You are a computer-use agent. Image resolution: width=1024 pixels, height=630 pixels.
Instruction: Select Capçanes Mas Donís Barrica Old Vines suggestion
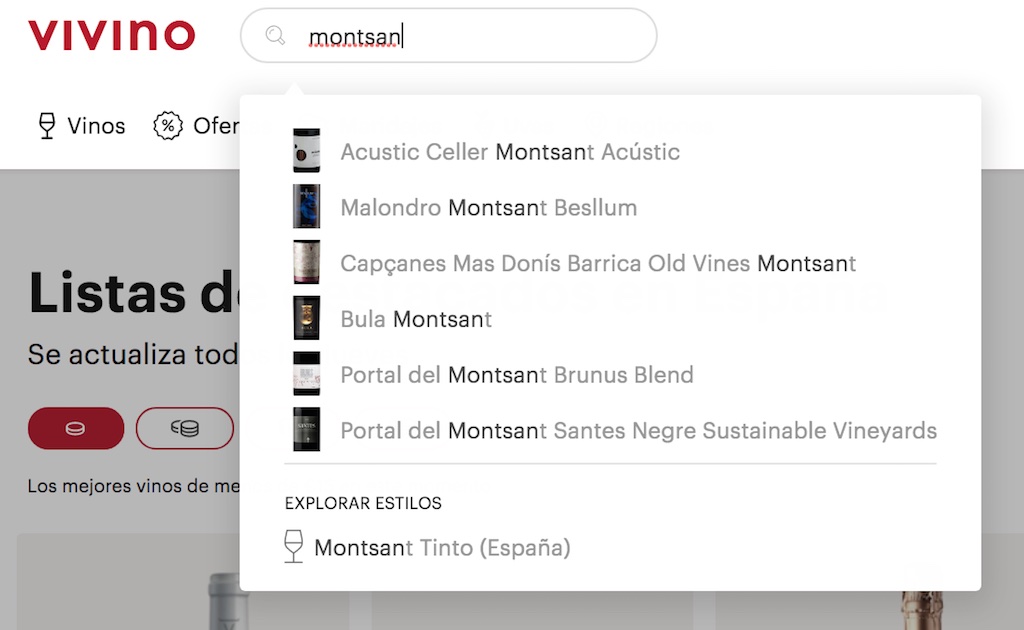[598, 264]
